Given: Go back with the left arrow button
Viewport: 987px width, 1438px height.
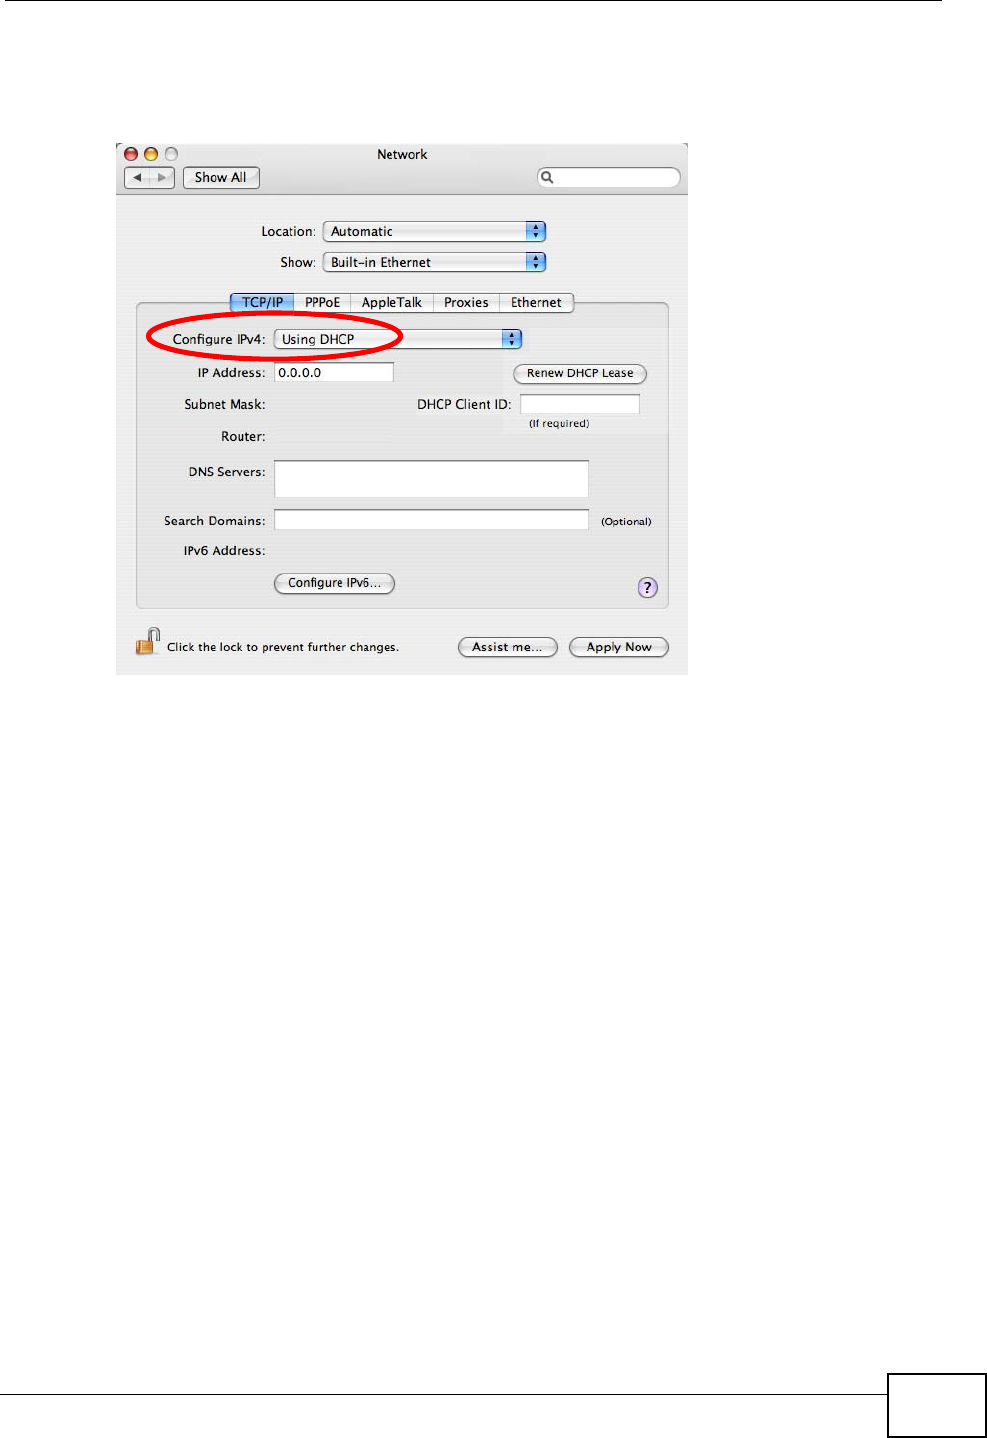Looking at the screenshot, I should click(x=138, y=178).
